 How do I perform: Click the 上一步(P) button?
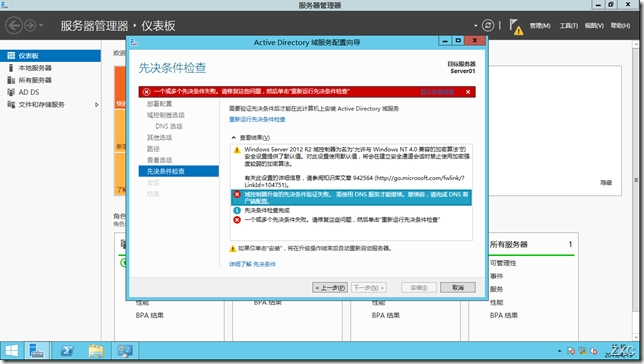330,288
